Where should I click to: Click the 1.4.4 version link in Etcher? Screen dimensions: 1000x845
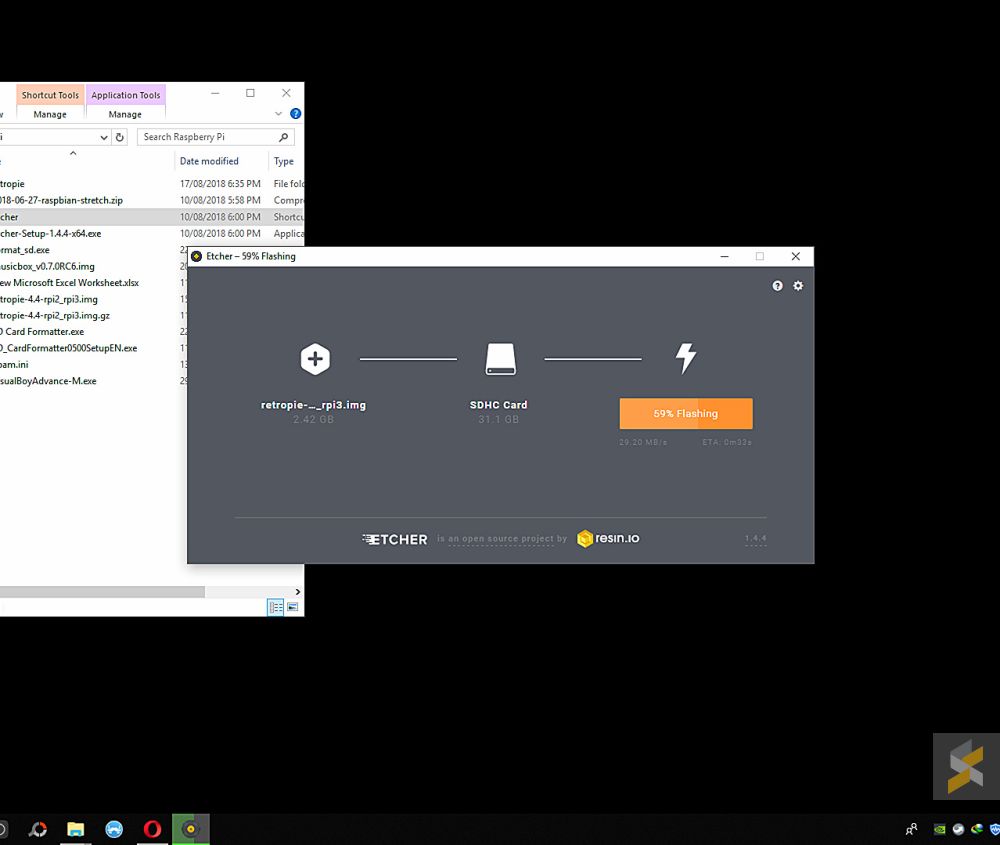click(755, 539)
